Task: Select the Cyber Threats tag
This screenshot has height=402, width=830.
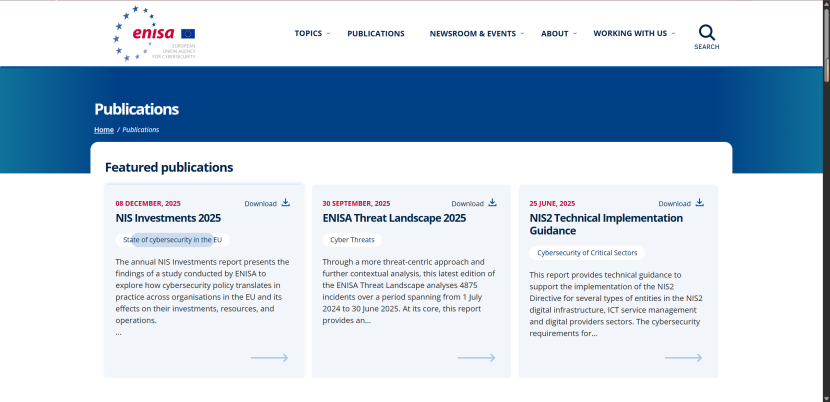Action: point(352,240)
